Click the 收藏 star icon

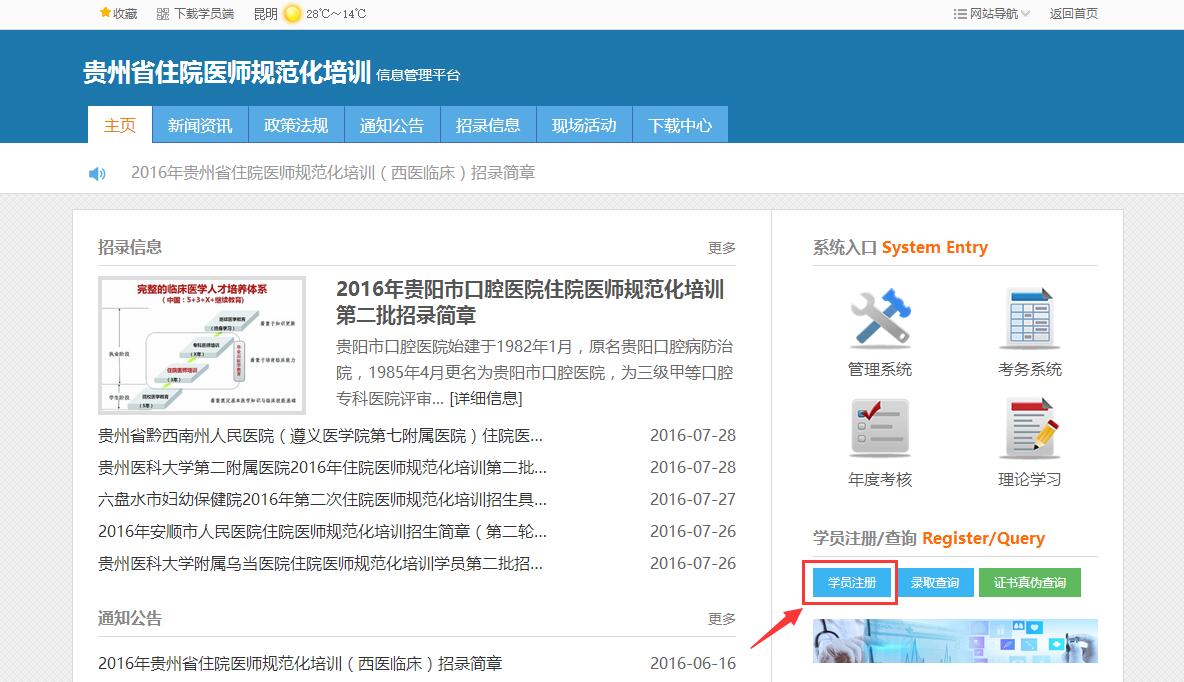click(x=105, y=13)
